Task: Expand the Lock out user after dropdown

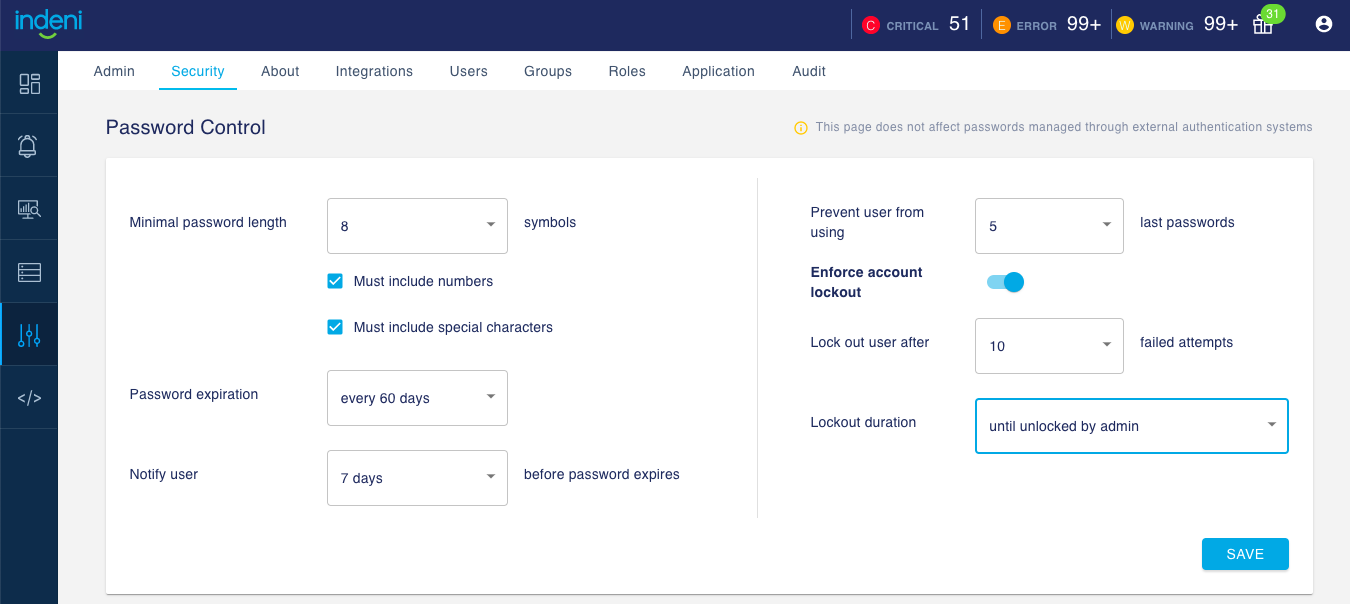Action: pos(1049,346)
